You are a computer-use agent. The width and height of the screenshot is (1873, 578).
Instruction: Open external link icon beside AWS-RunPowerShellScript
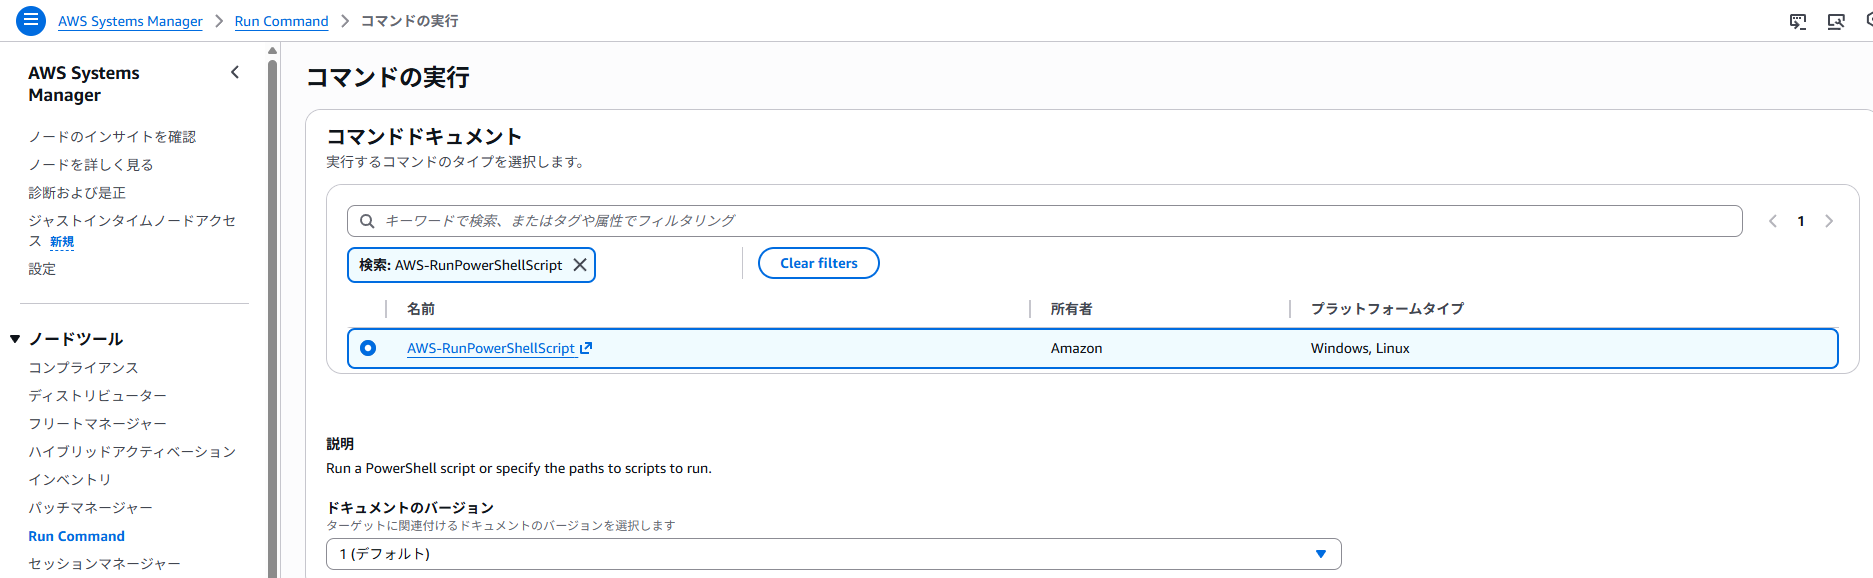pos(586,348)
